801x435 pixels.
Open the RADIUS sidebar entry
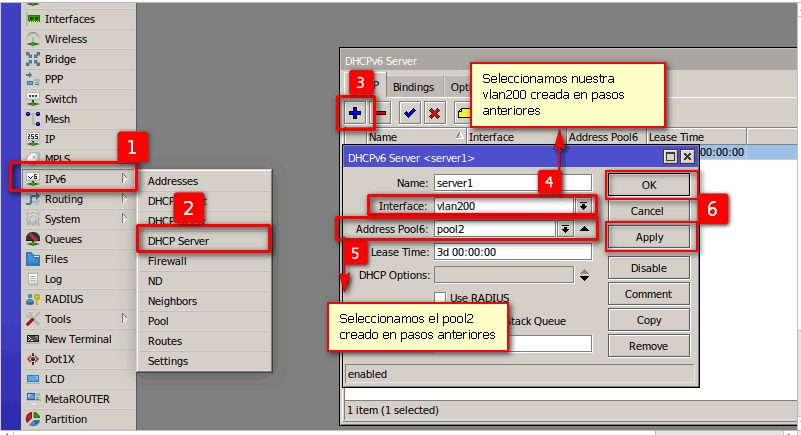64,299
